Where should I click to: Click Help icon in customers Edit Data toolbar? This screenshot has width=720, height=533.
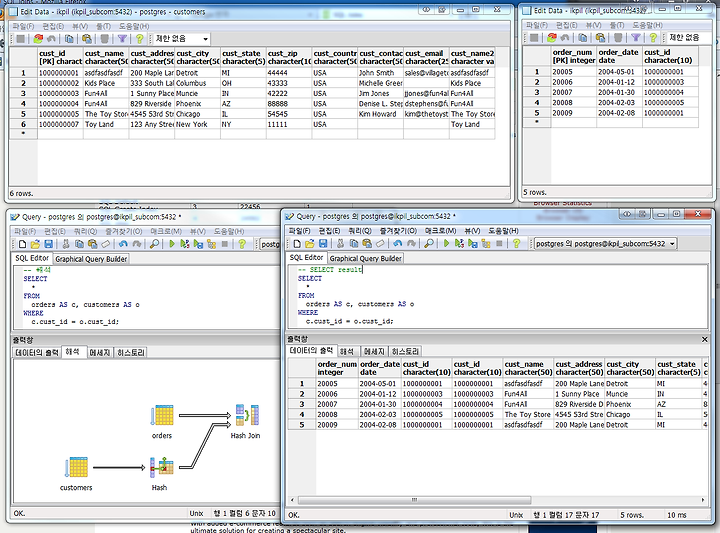(x=140, y=39)
